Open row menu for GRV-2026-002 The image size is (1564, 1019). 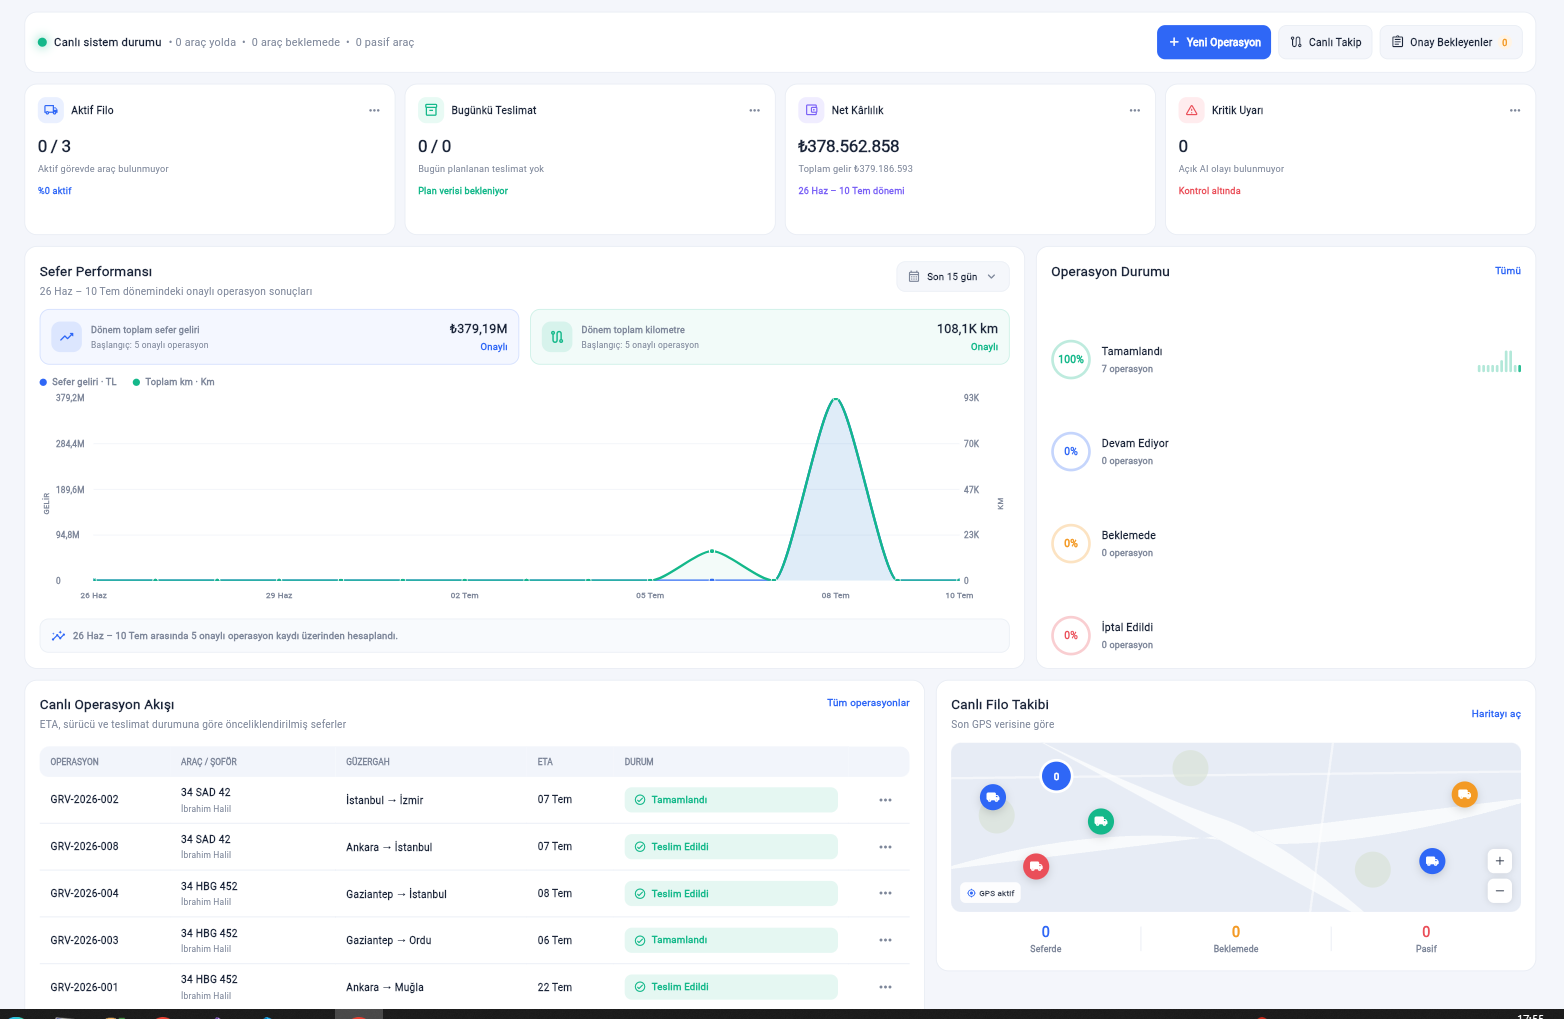pyautogui.click(x=885, y=800)
